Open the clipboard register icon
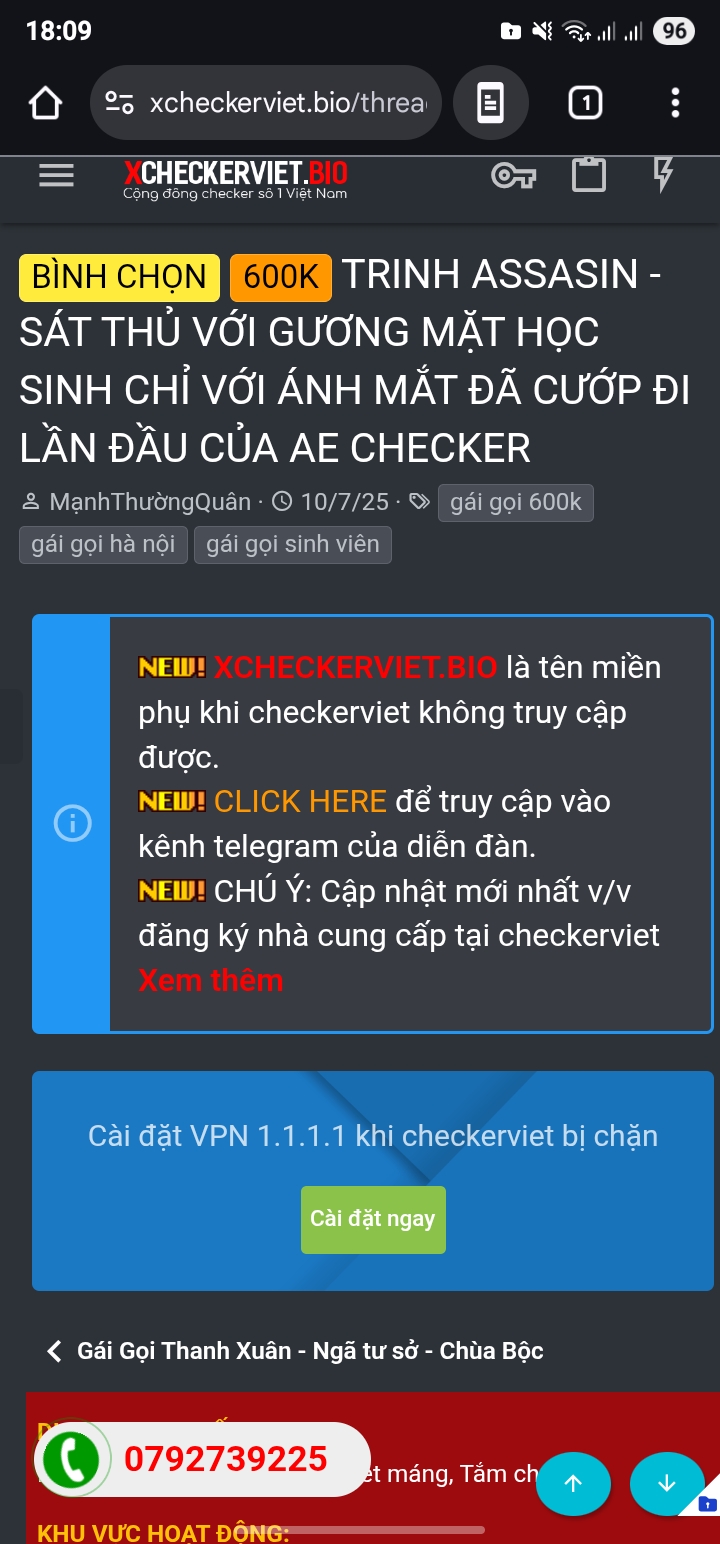Screen dimensions: 720x1544 coord(588,175)
